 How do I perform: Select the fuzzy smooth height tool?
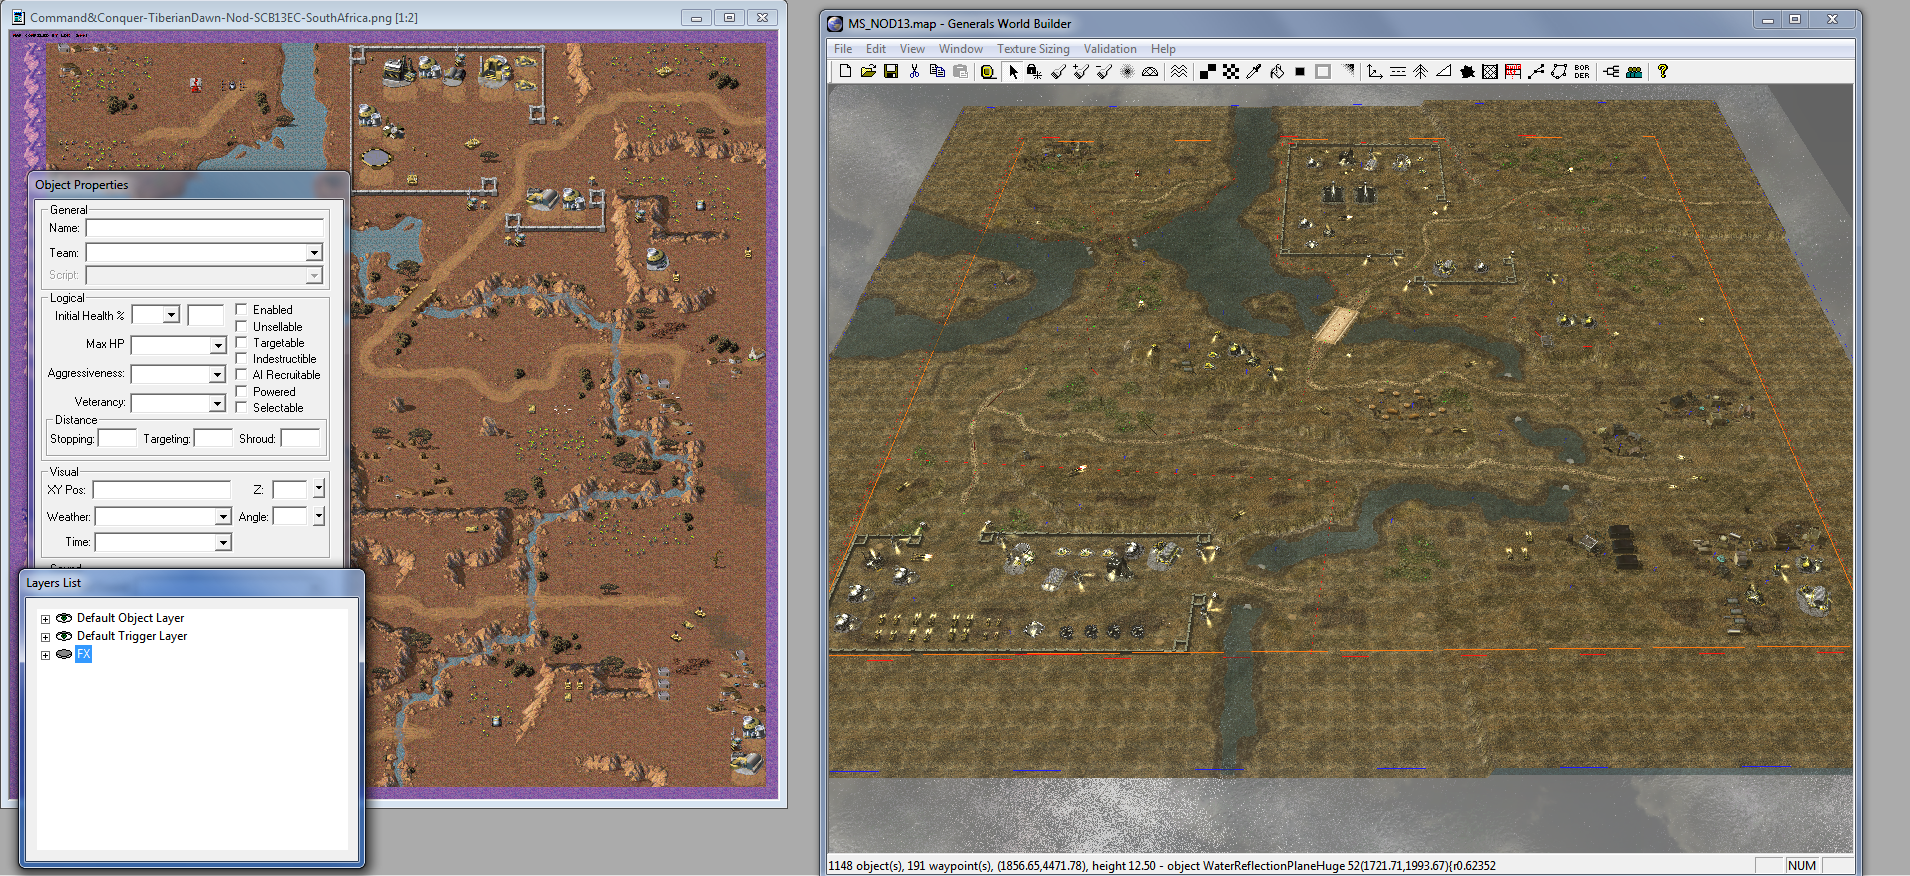pyautogui.click(x=1127, y=71)
